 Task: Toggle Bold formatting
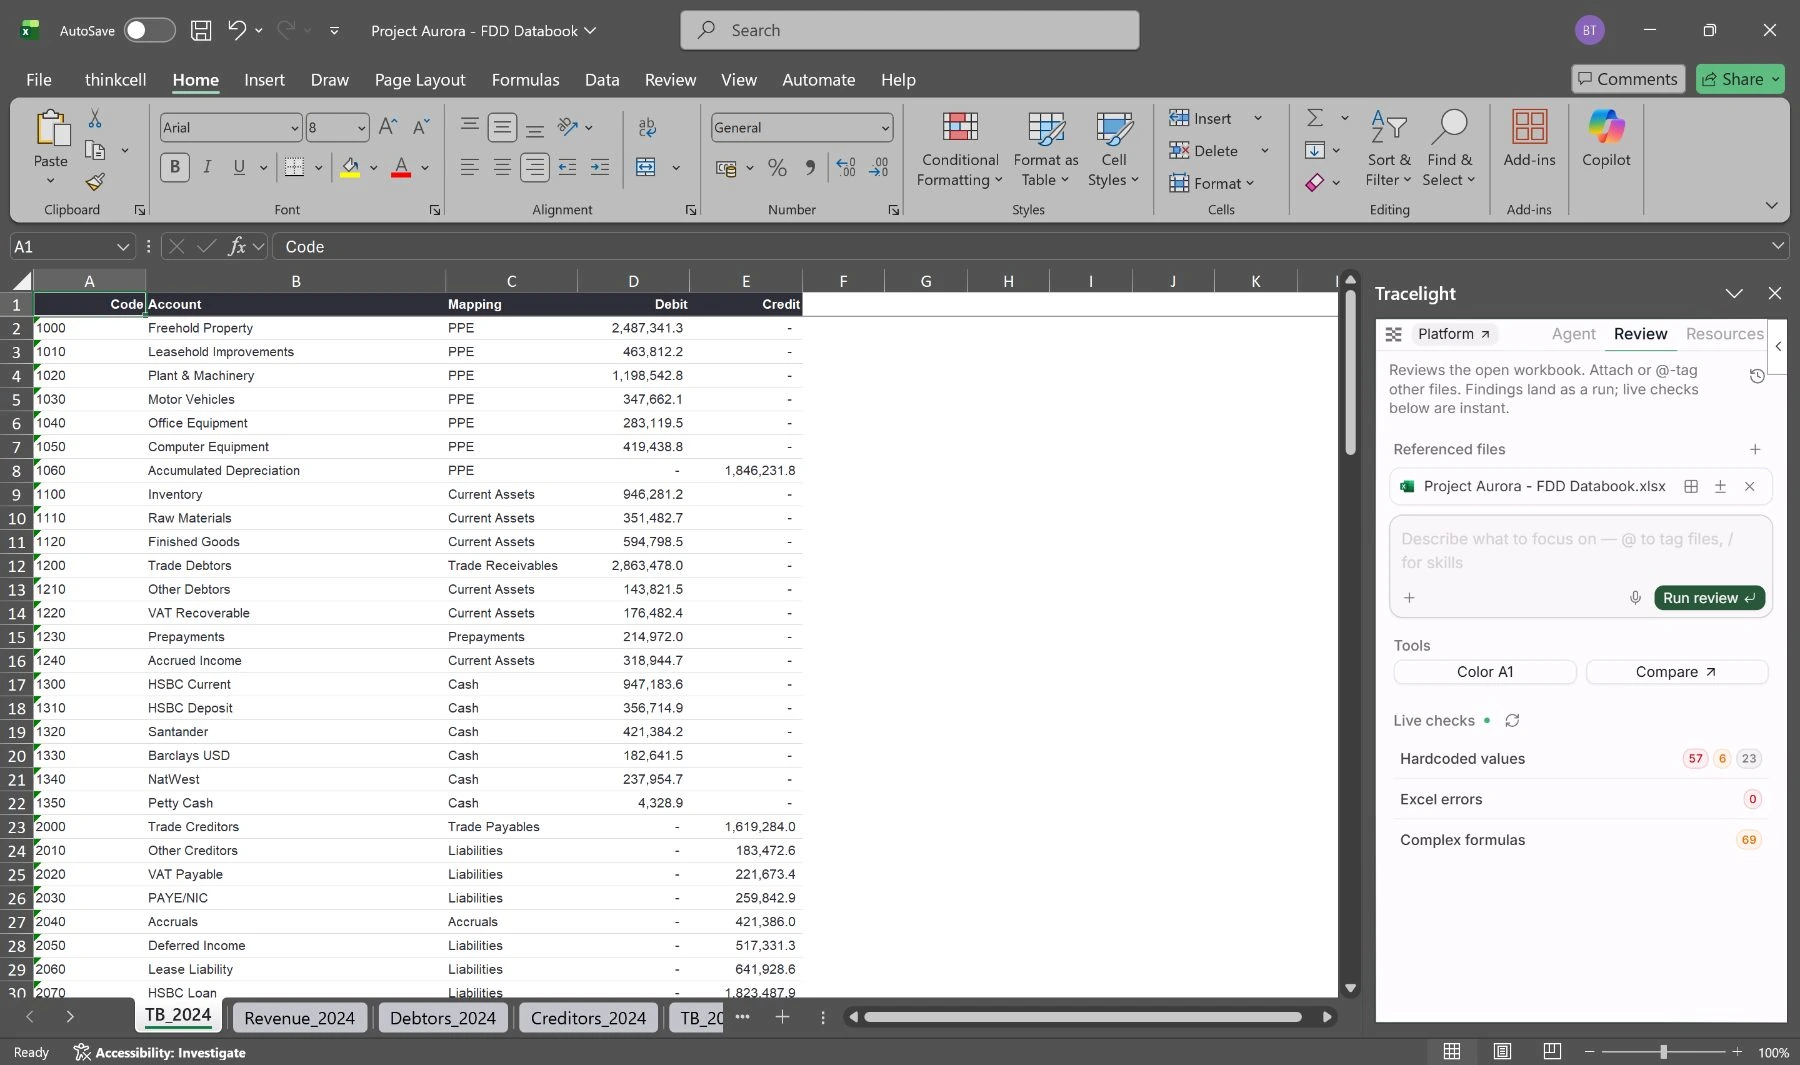[175, 167]
